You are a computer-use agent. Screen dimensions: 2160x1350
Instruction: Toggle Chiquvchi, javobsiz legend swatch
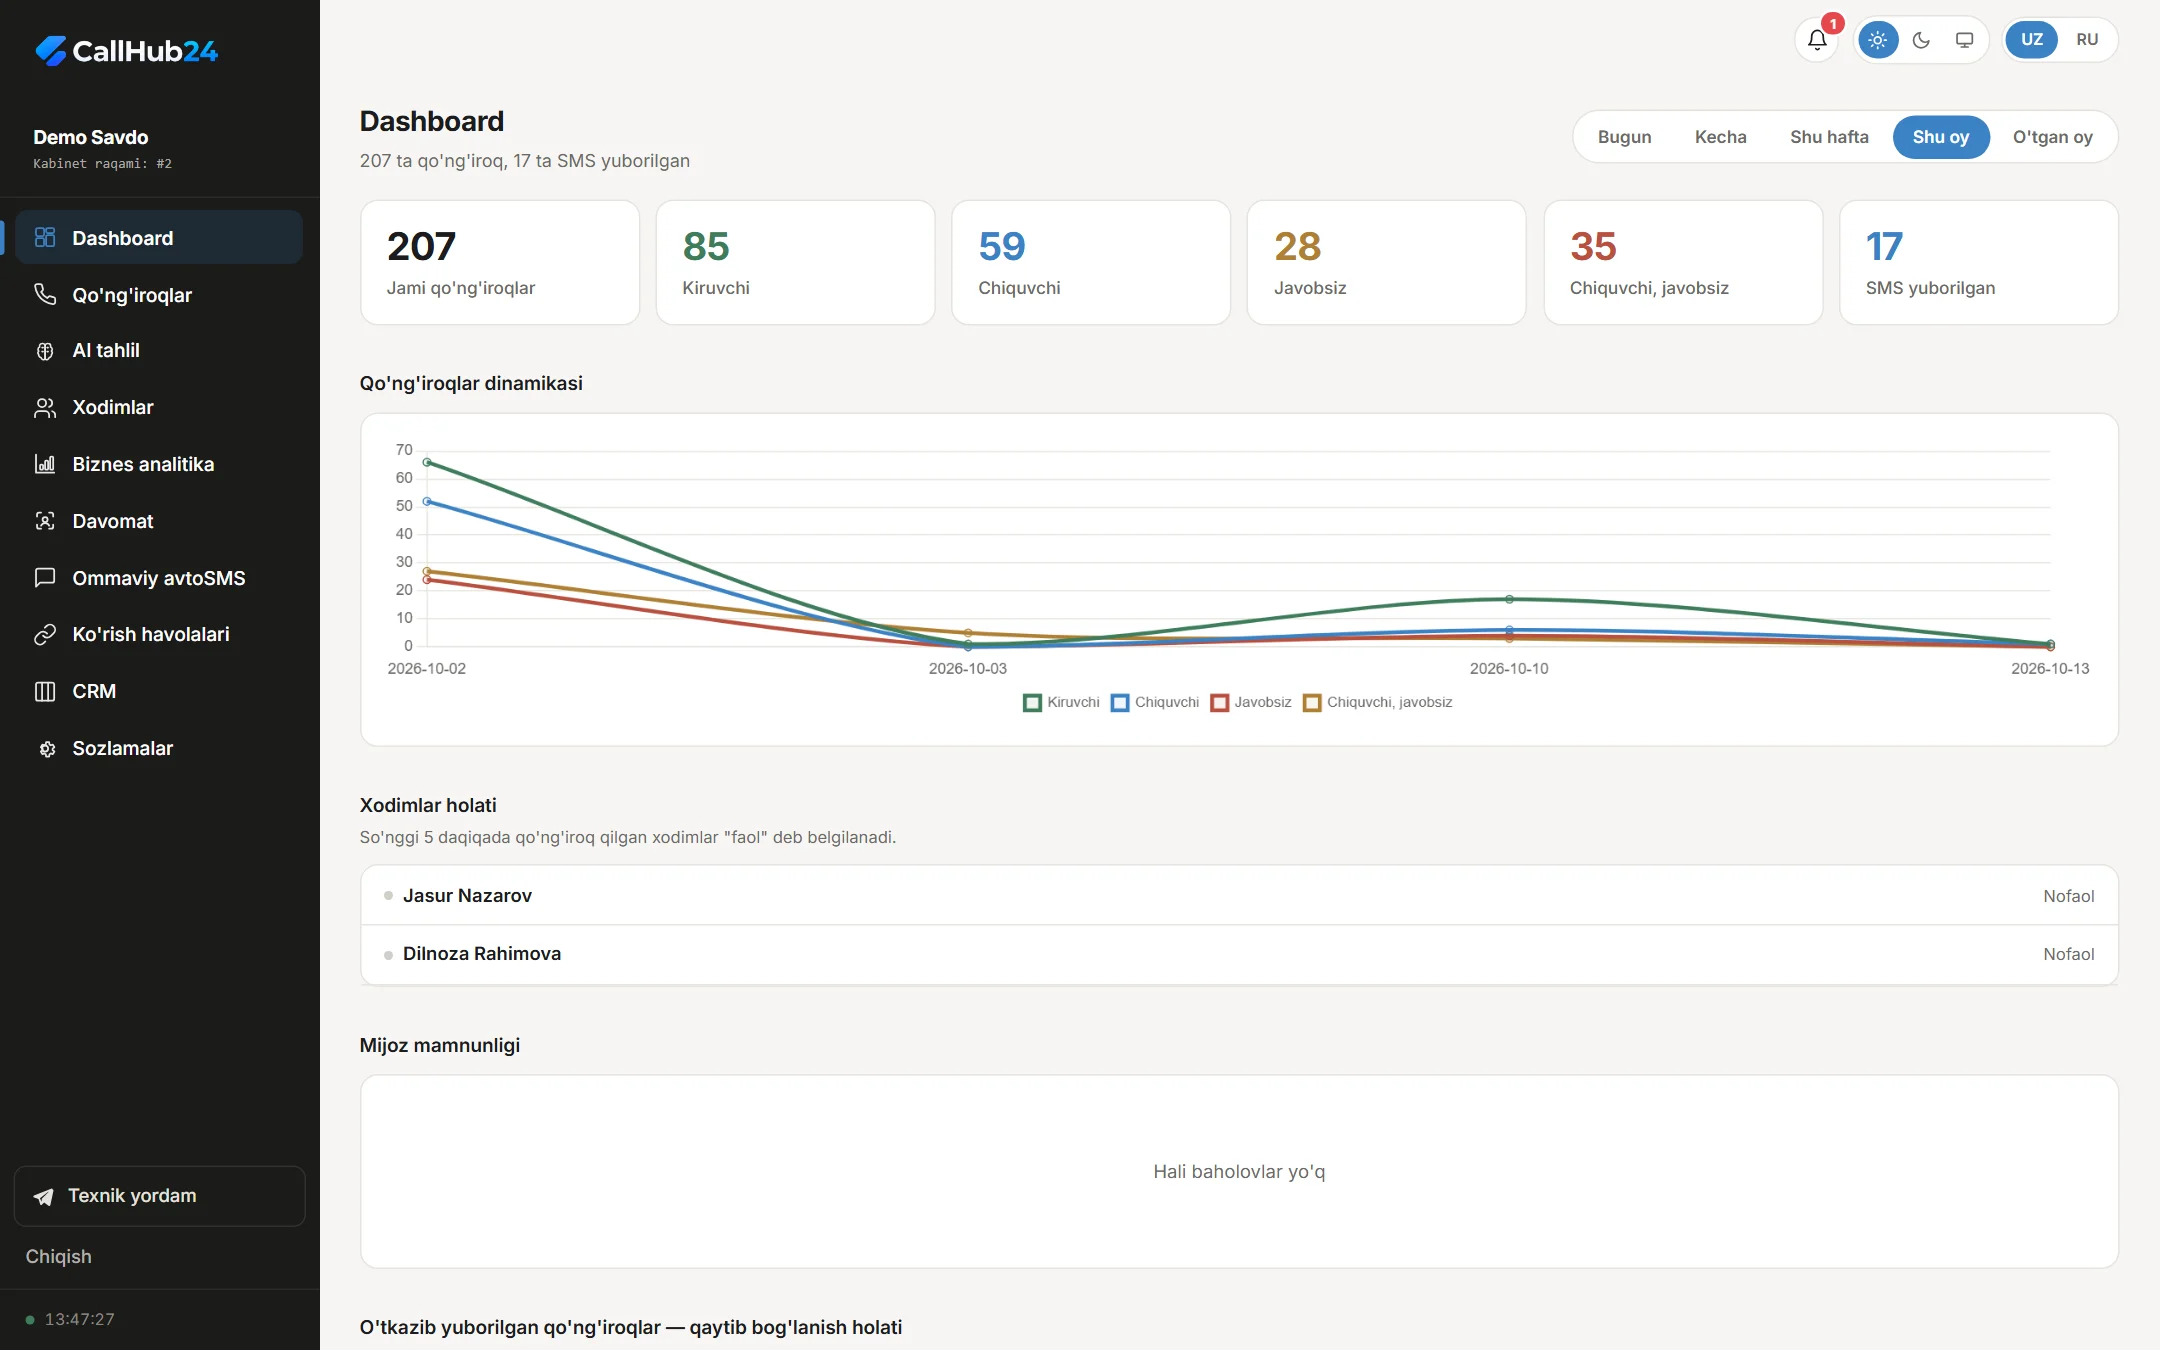(1312, 702)
